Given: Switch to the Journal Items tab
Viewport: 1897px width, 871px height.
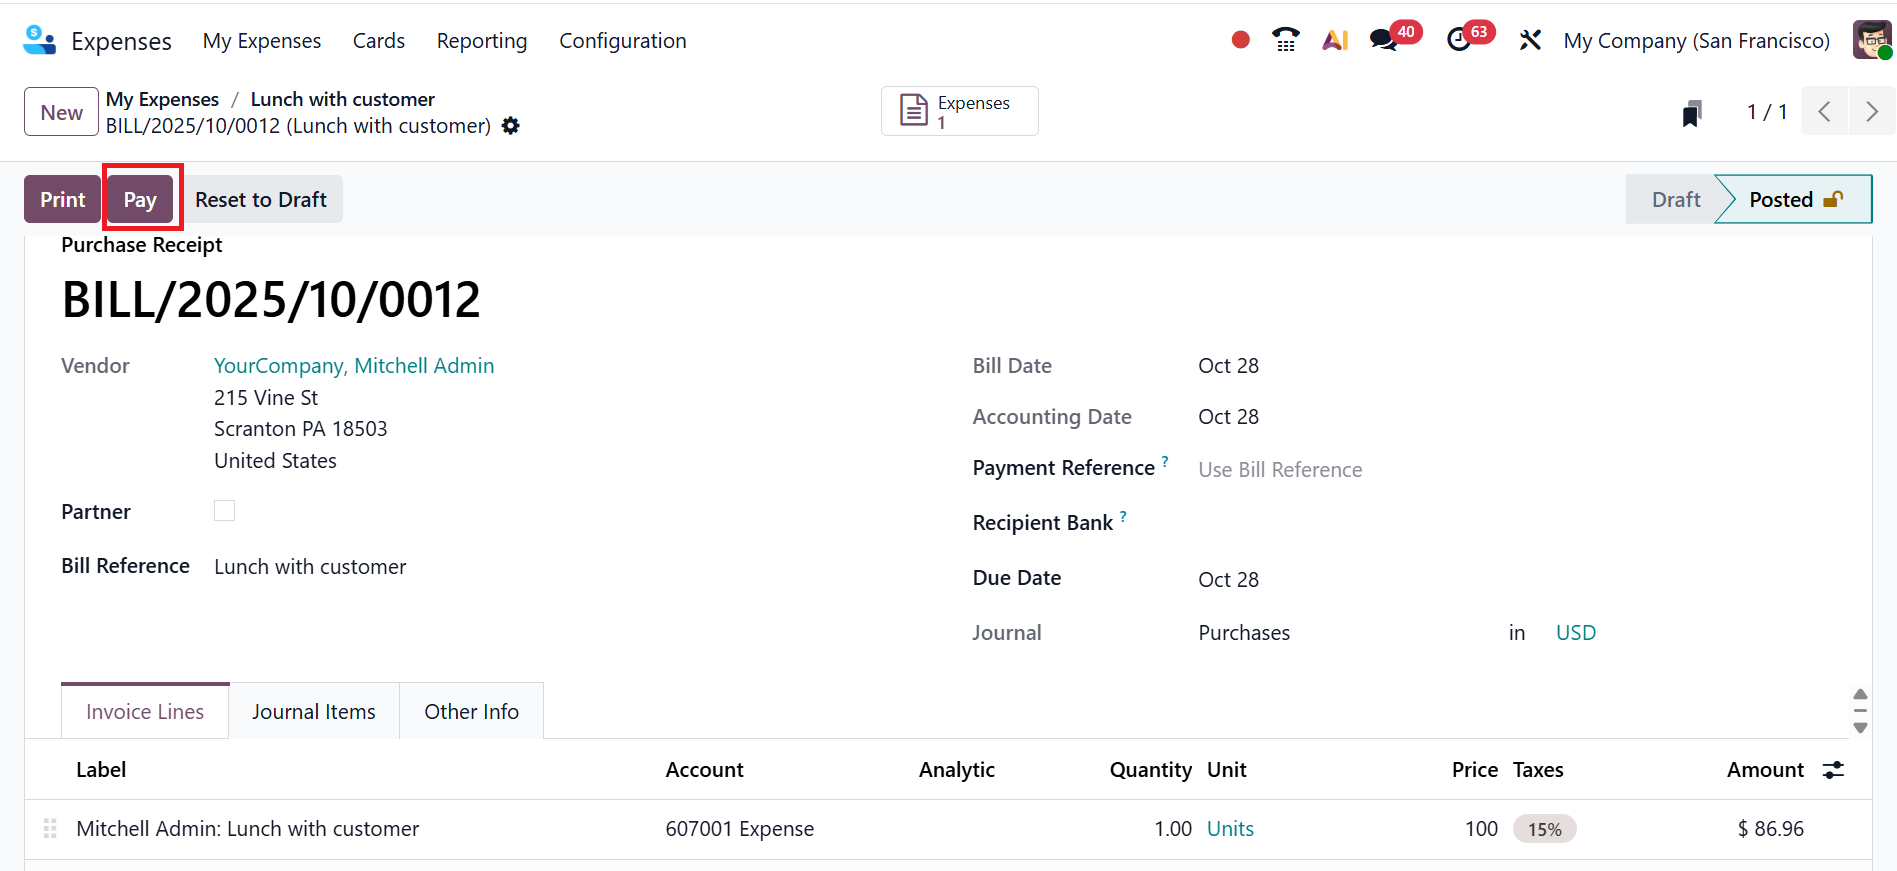Looking at the screenshot, I should (314, 712).
